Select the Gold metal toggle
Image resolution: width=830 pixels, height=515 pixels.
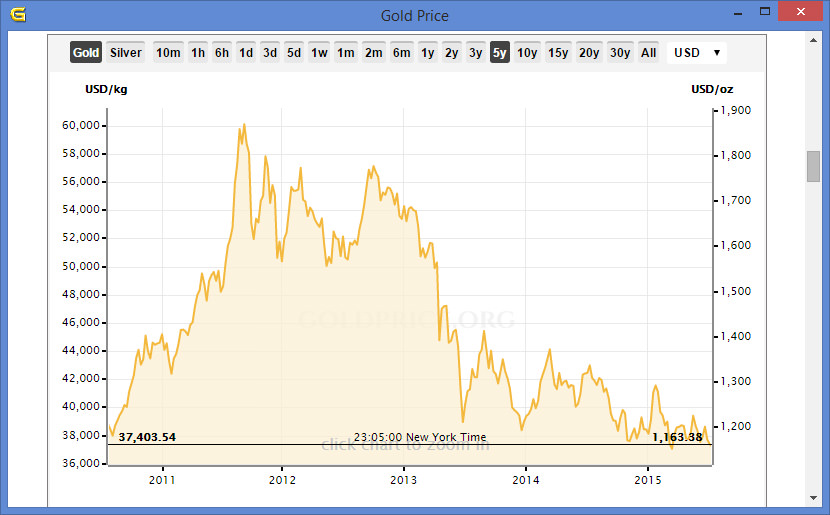tap(86, 53)
